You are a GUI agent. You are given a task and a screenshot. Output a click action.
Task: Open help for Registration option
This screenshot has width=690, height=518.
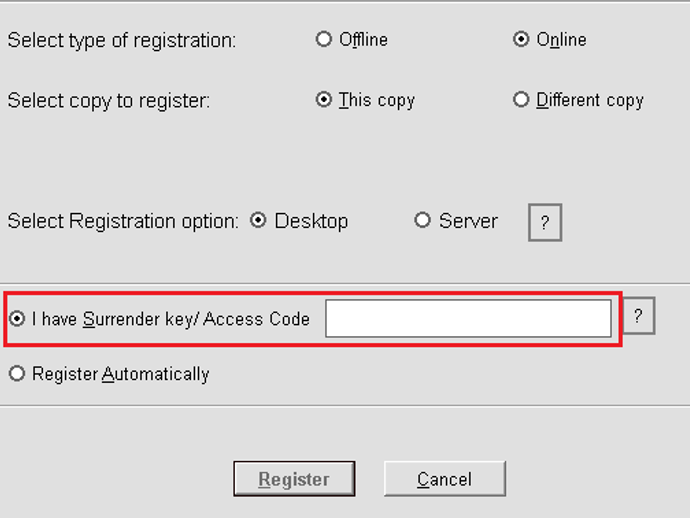tap(544, 223)
